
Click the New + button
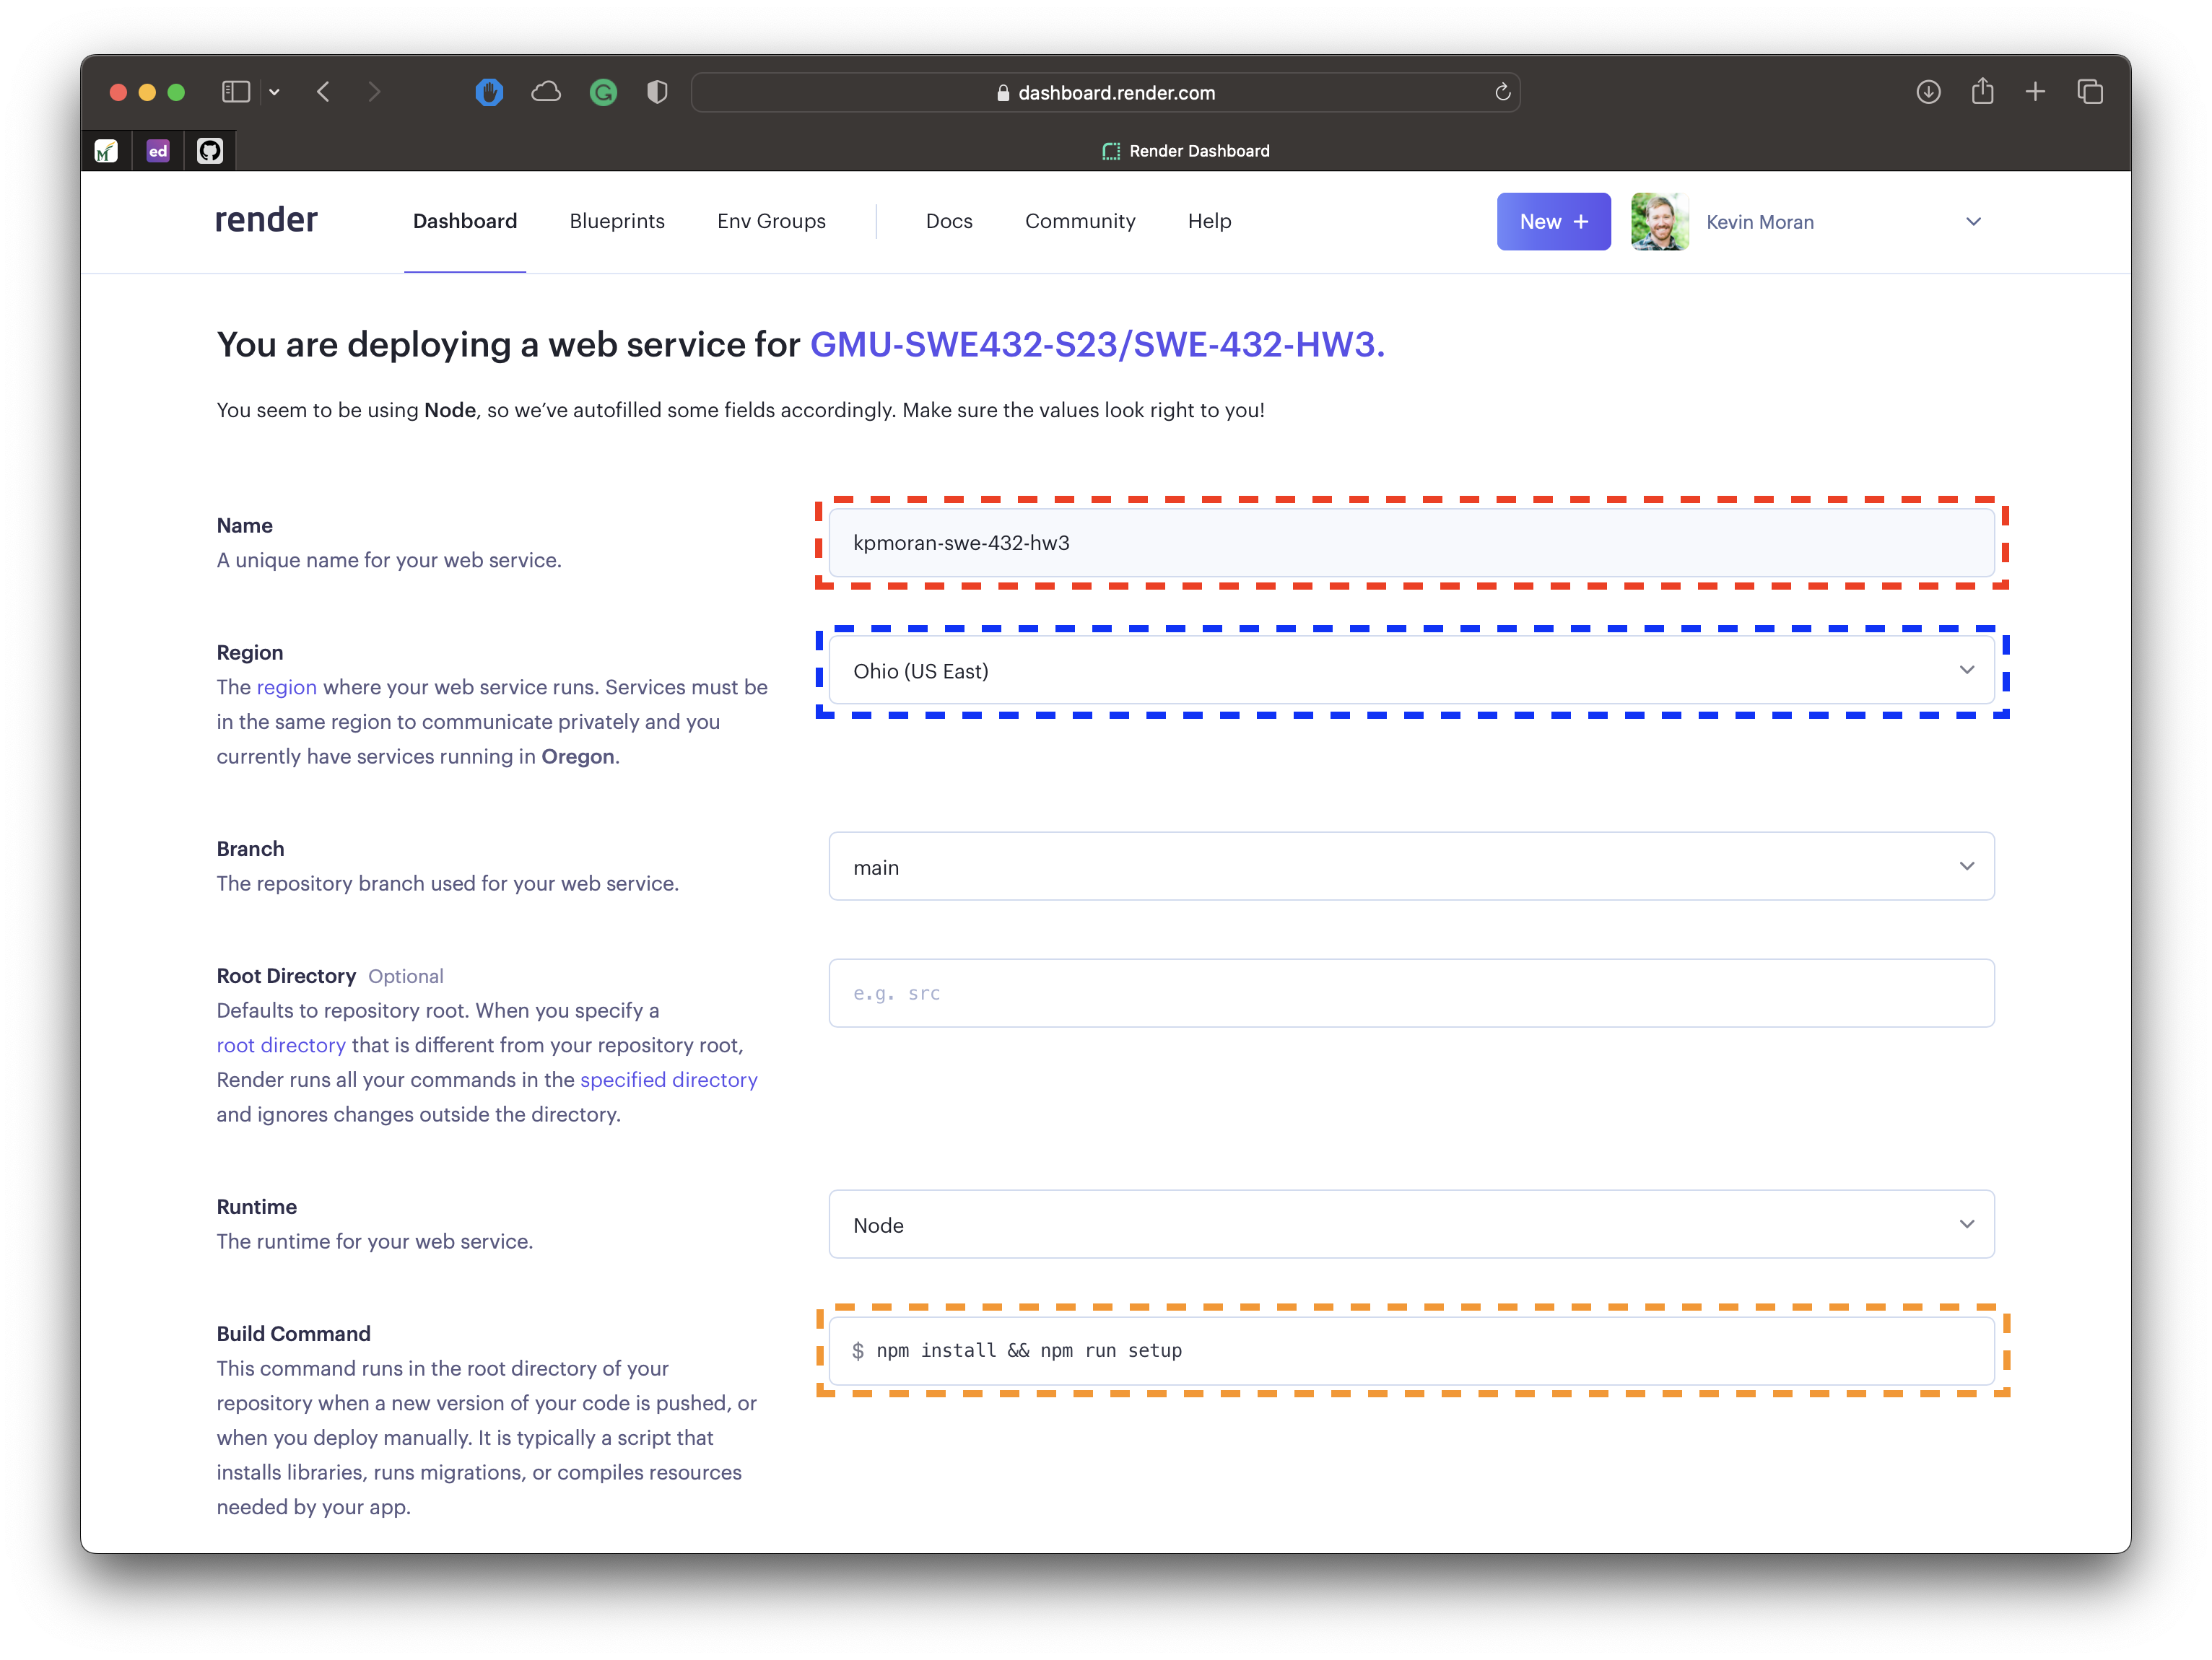(1553, 222)
